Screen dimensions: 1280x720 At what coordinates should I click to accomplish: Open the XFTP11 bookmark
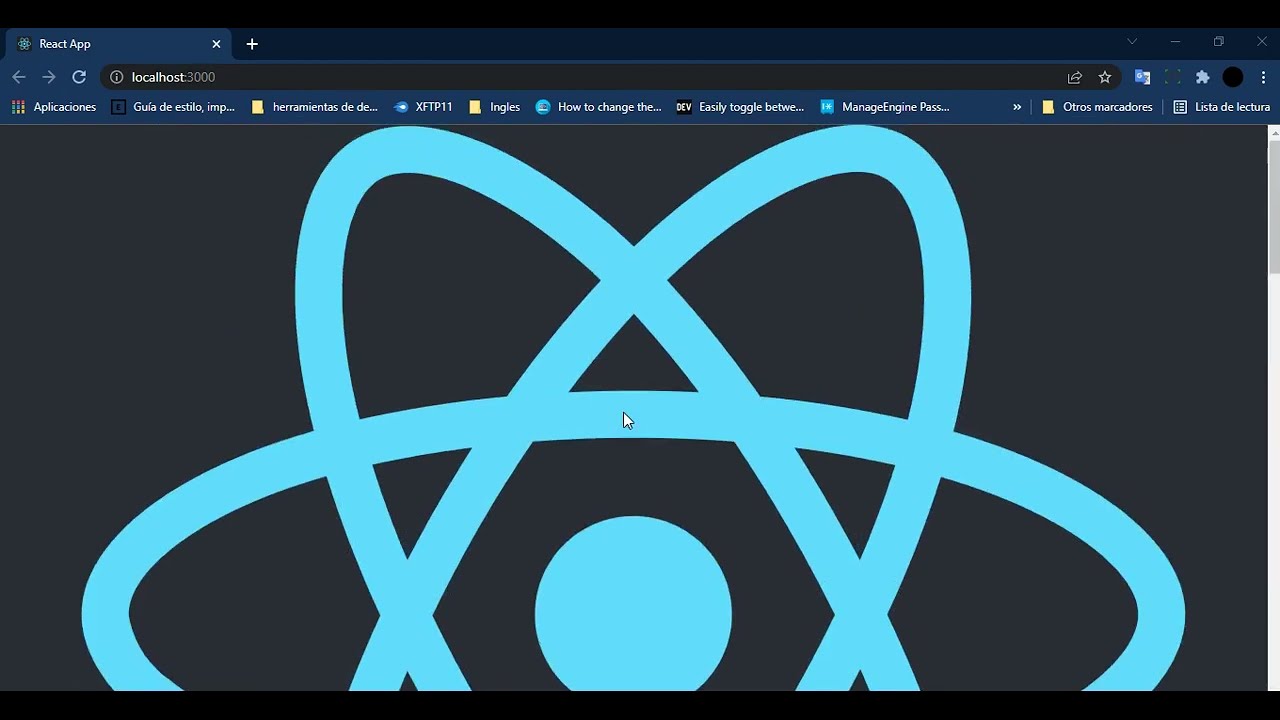coord(423,107)
